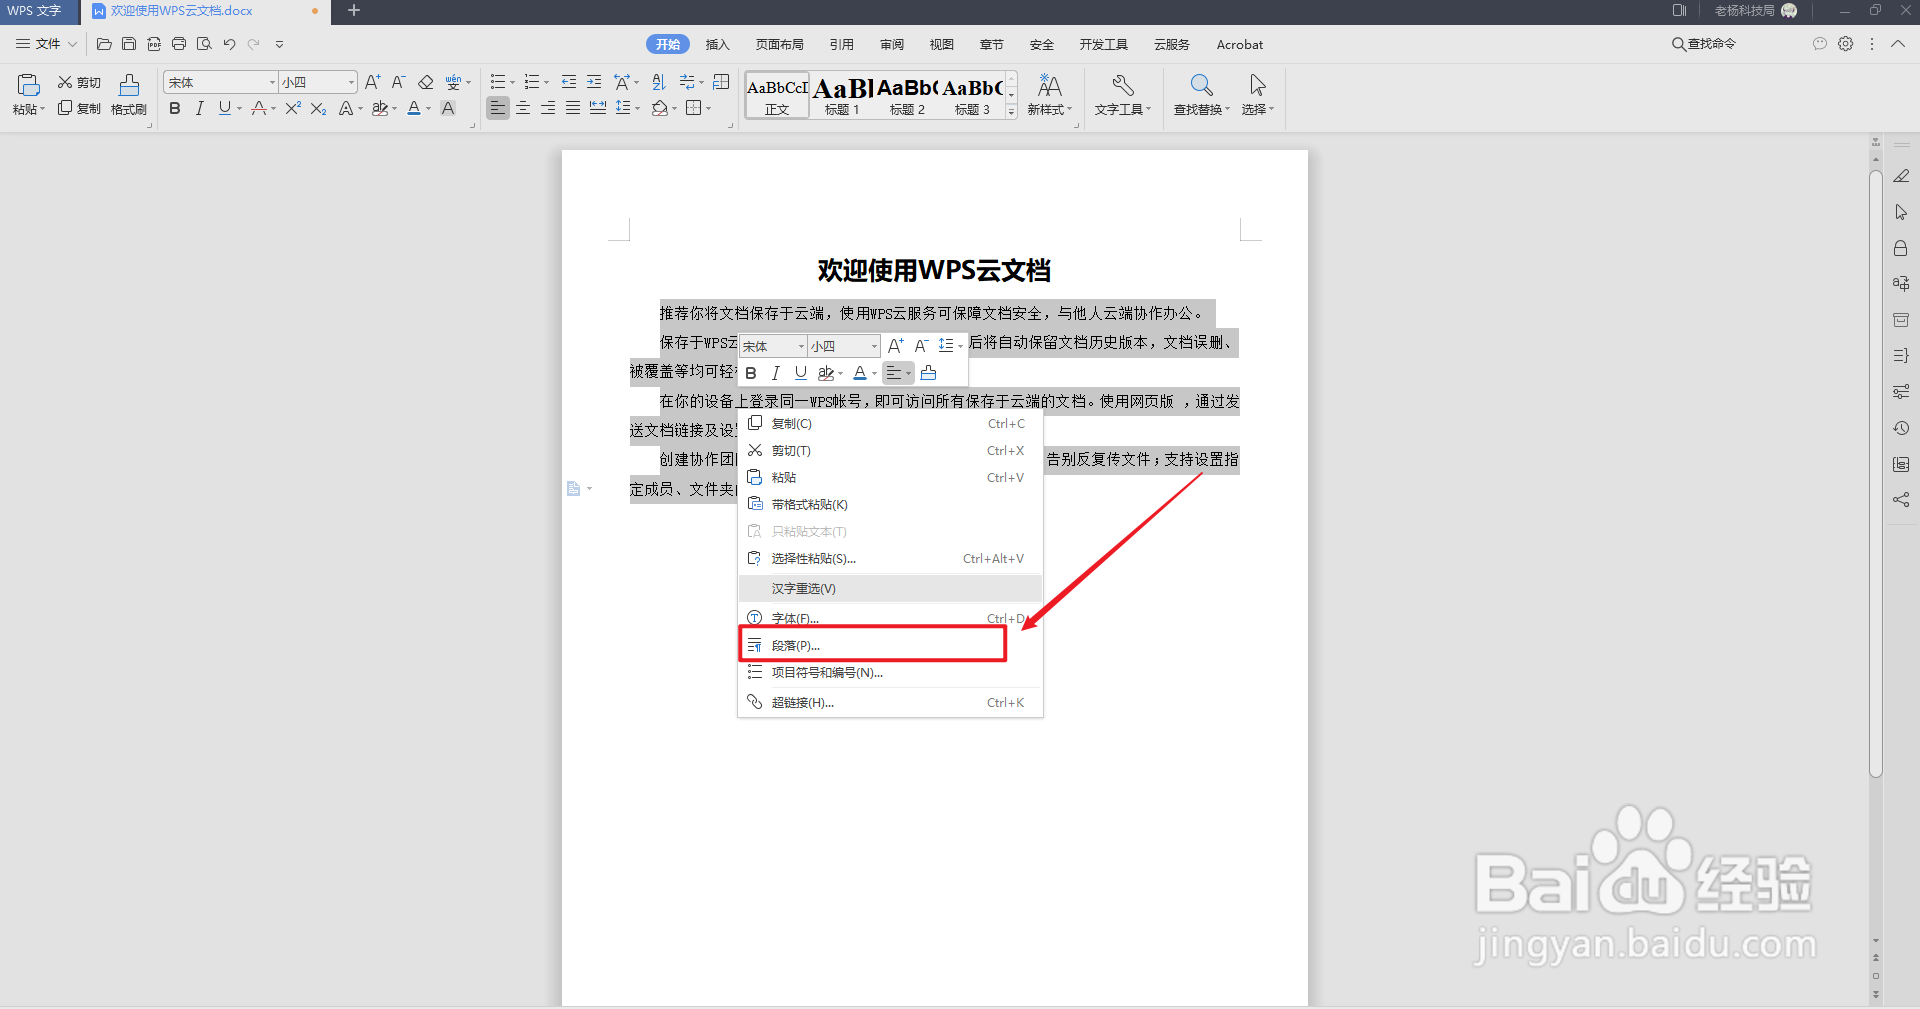Toggle Bold in floating mini toolbar
Screen dimensions: 1920x1009
tap(751, 373)
